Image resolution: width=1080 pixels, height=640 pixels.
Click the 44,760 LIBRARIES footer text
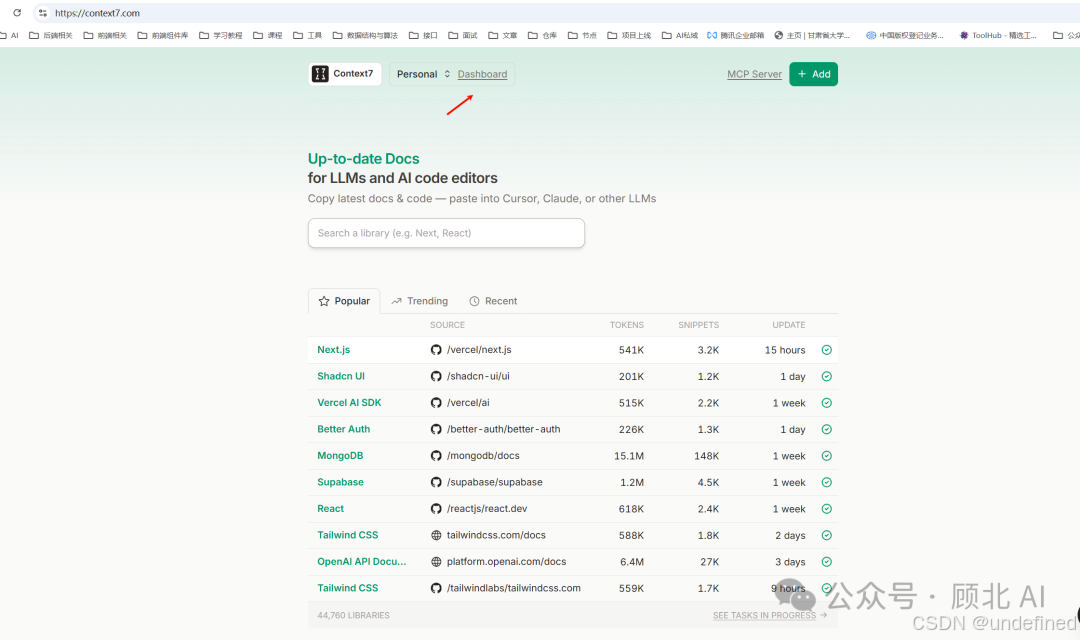tap(353, 615)
